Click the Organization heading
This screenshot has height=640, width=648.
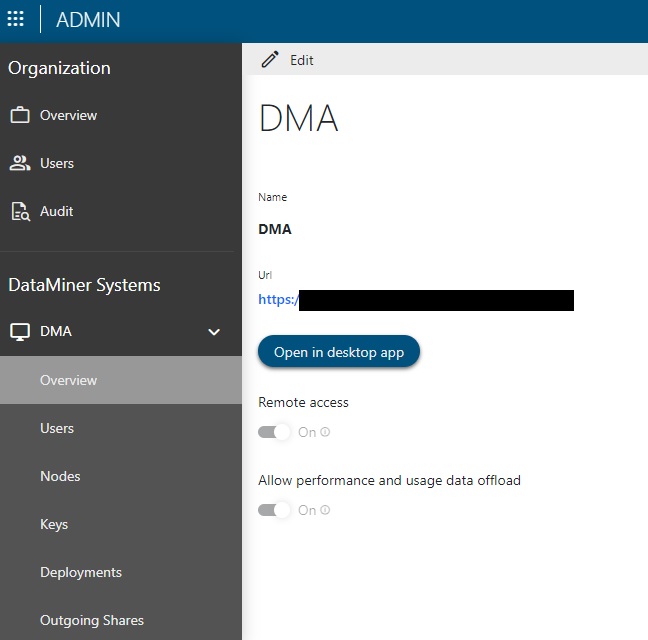(59, 68)
